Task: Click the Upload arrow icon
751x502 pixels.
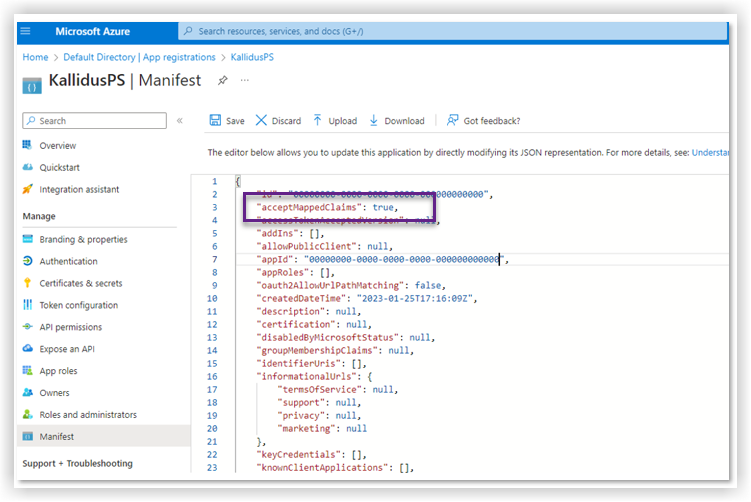Action: pyautogui.click(x=318, y=120)
